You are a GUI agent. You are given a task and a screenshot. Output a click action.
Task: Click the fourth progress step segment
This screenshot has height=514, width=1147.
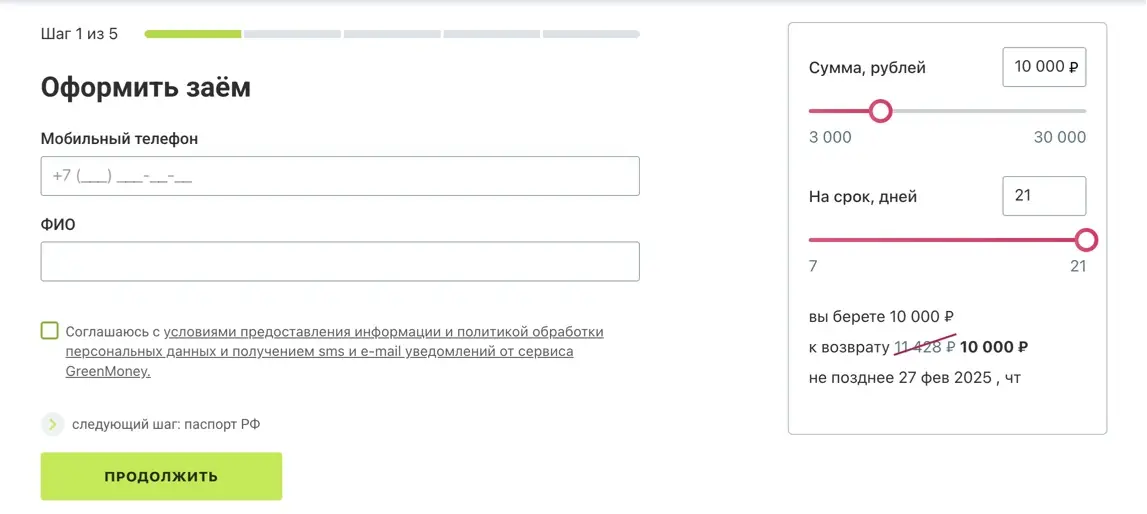[x=492, y=34]
